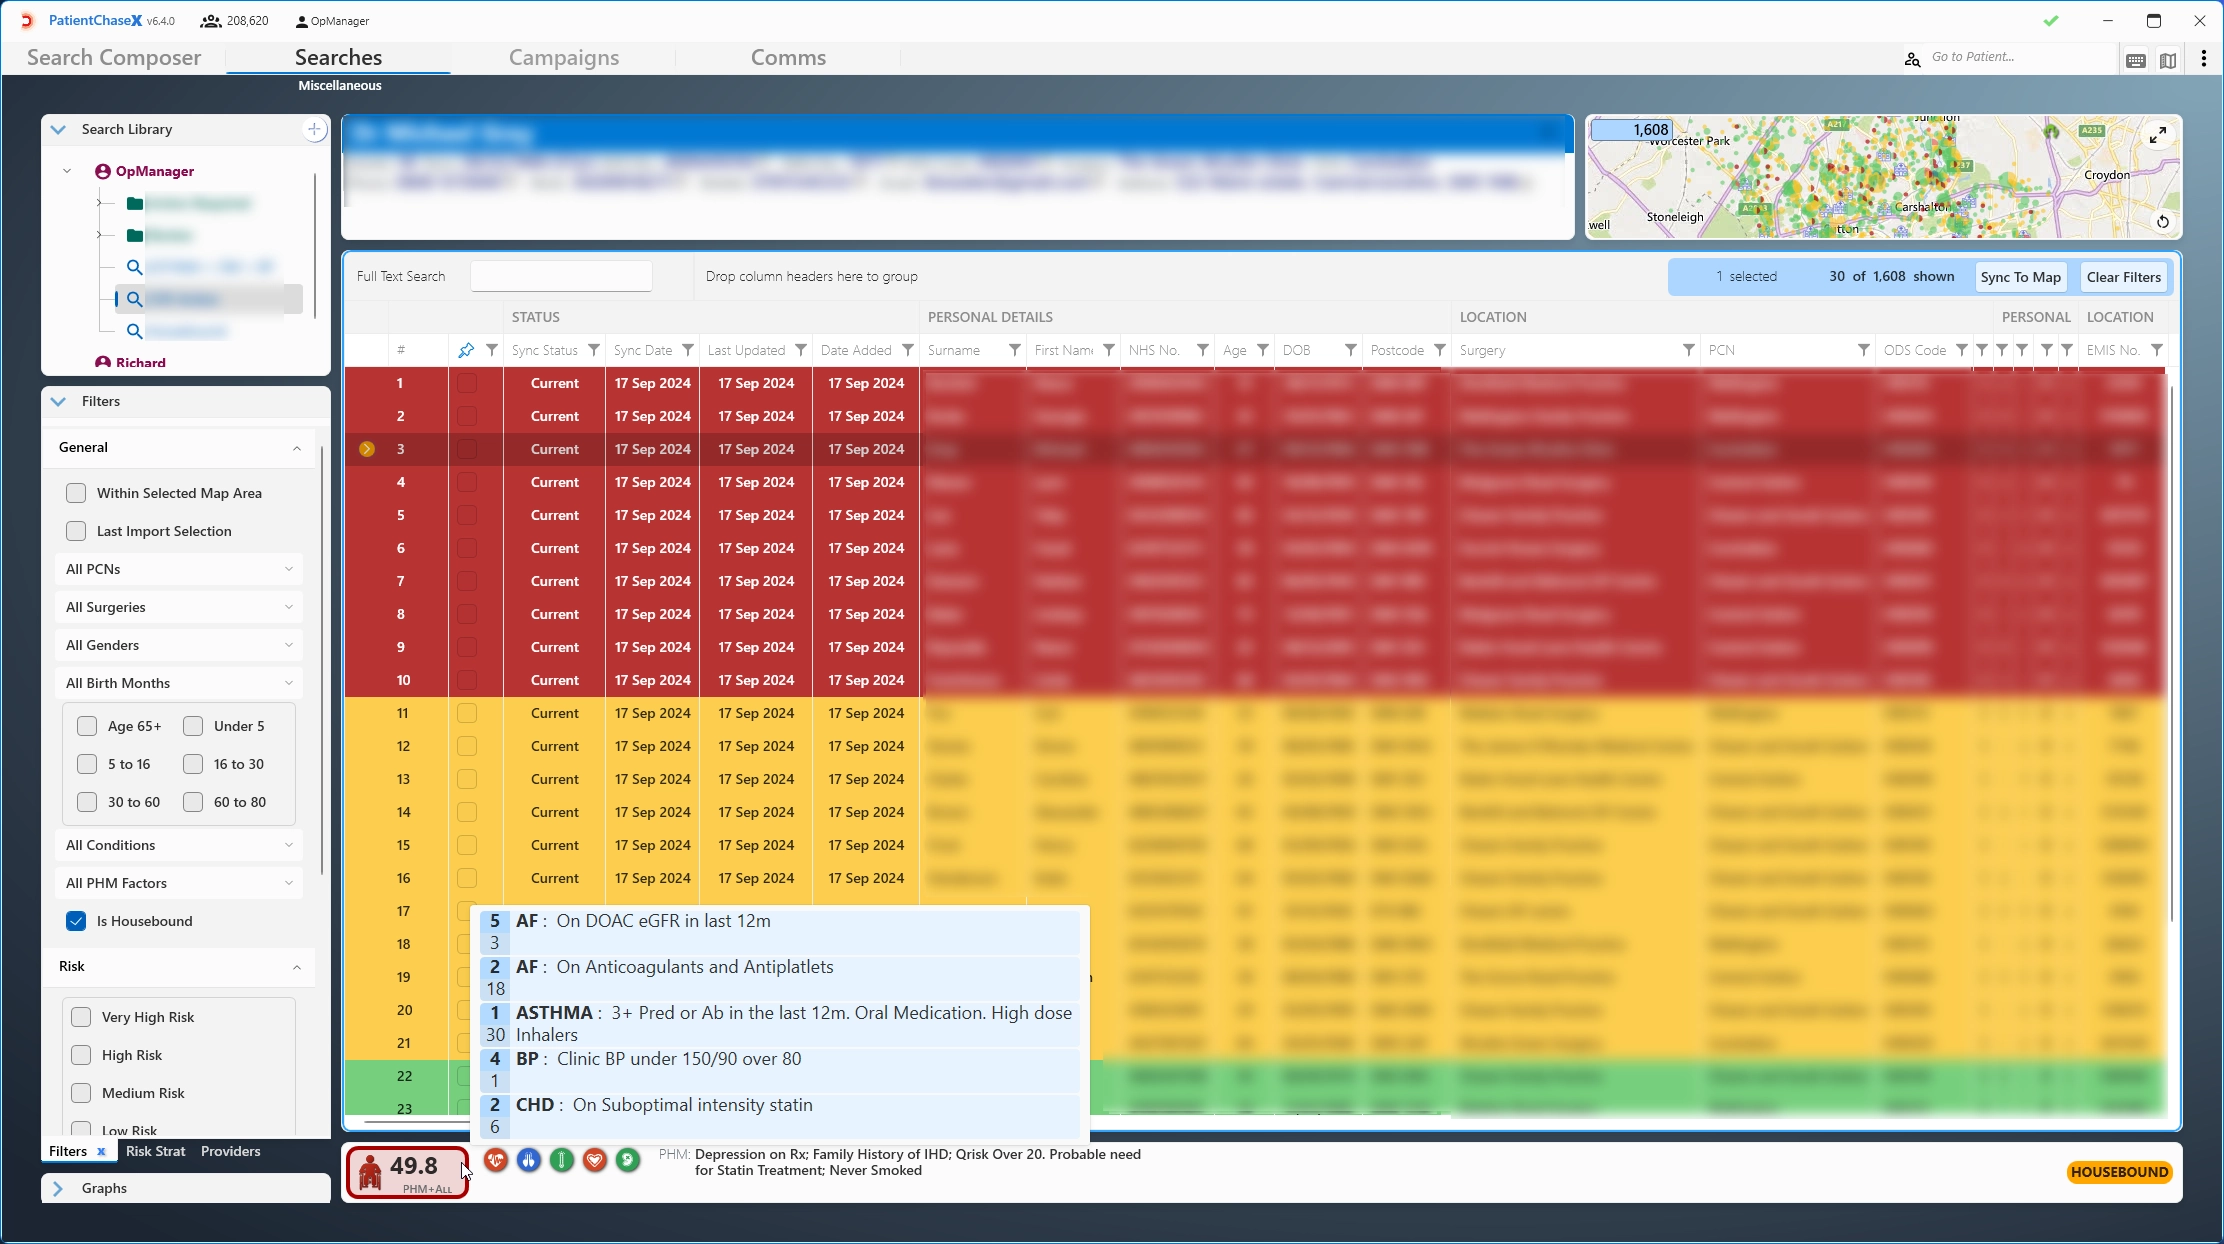Switch to the Campaigns tab
This screenshot has height=1244, width=2224.
(x=563, y=58)
